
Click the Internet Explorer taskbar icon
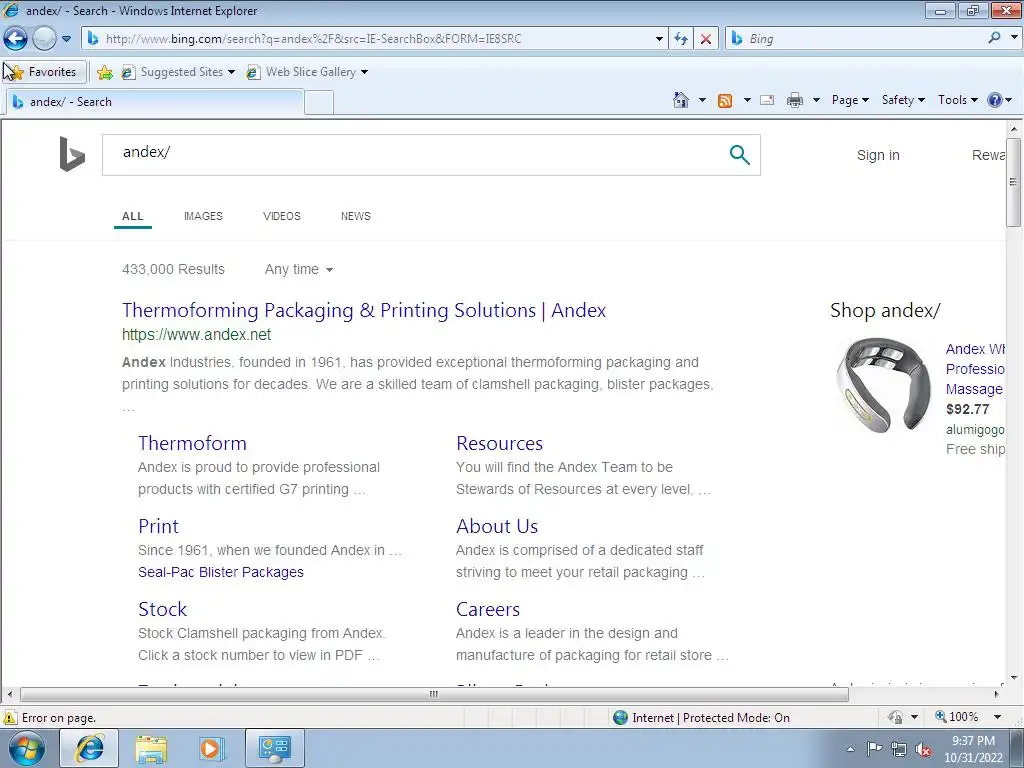pyautogui.click(x=89, y=749)
